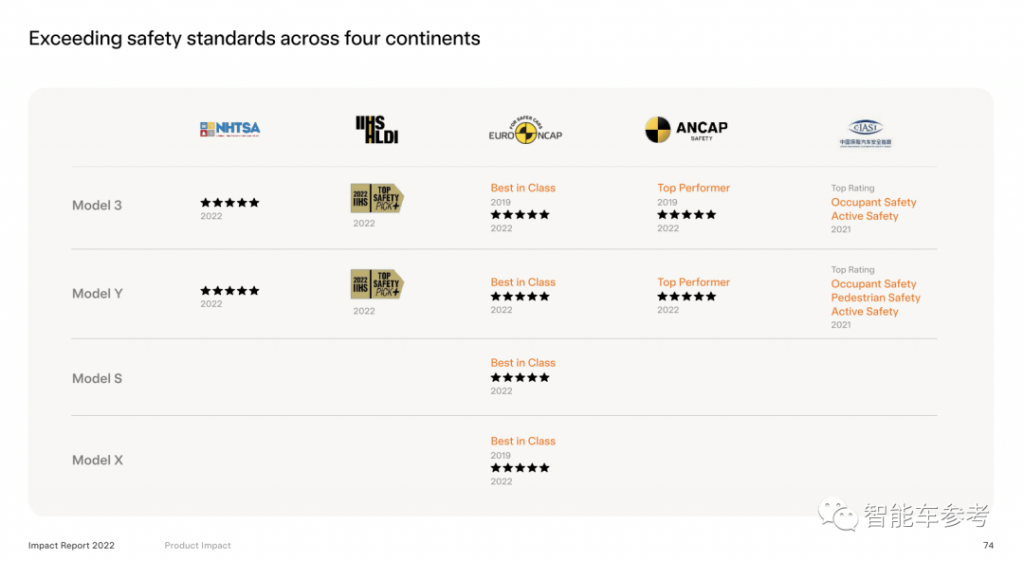The width and height of the screenshot is (1024, 561).
Task: Click Model 3 NHTSA five-star rating
Action: click(230, 202)
